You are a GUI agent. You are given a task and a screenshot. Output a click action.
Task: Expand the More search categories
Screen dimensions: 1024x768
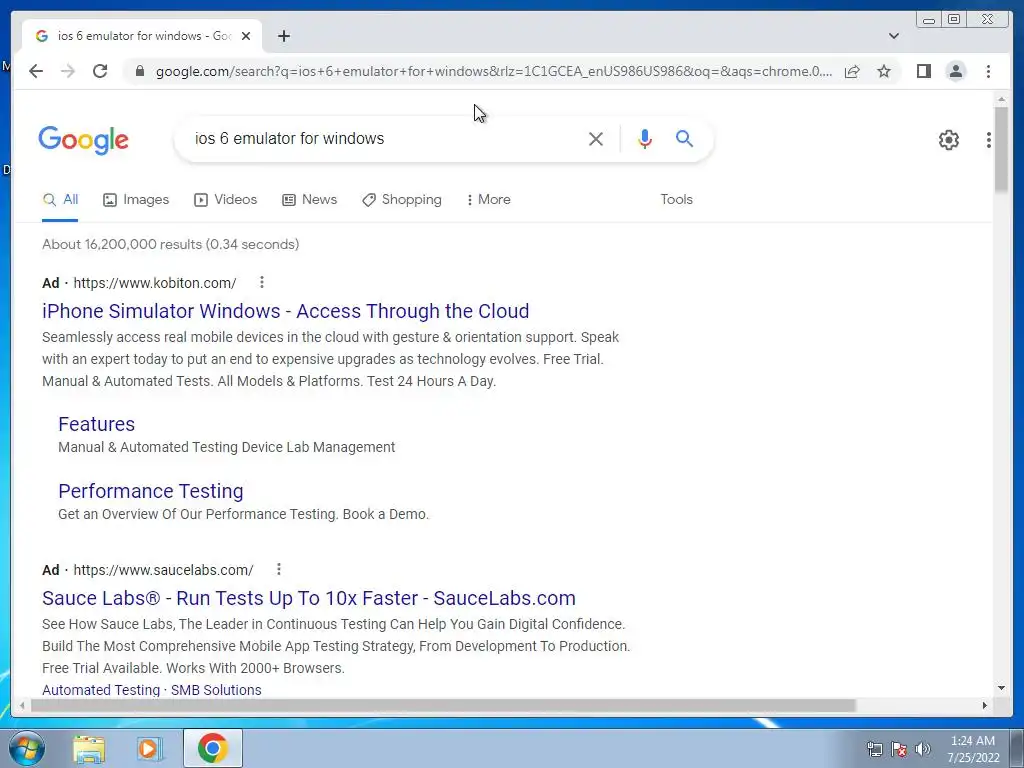click(x=488, y=200)
